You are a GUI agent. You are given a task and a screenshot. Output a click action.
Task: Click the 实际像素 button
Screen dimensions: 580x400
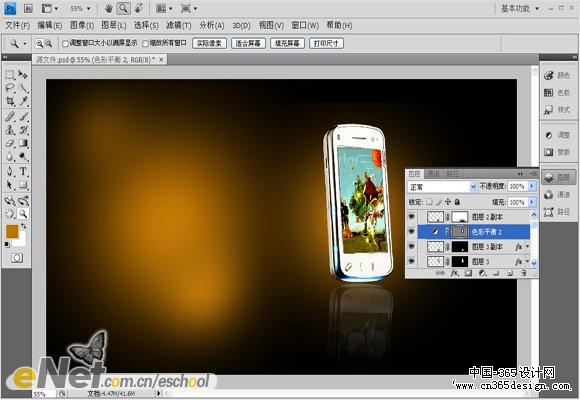coord(209,43)
